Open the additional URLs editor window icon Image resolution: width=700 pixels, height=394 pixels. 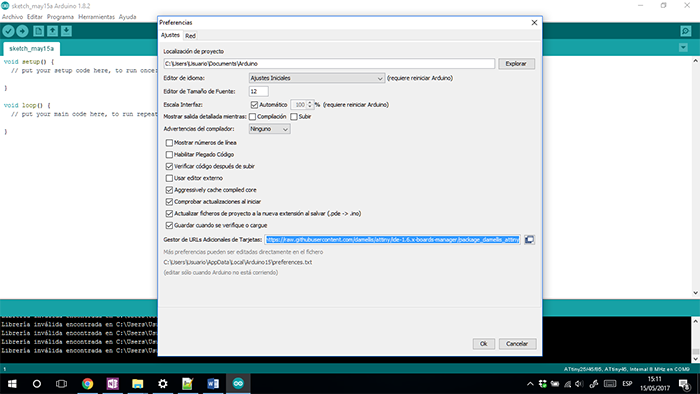pos(529,240)
